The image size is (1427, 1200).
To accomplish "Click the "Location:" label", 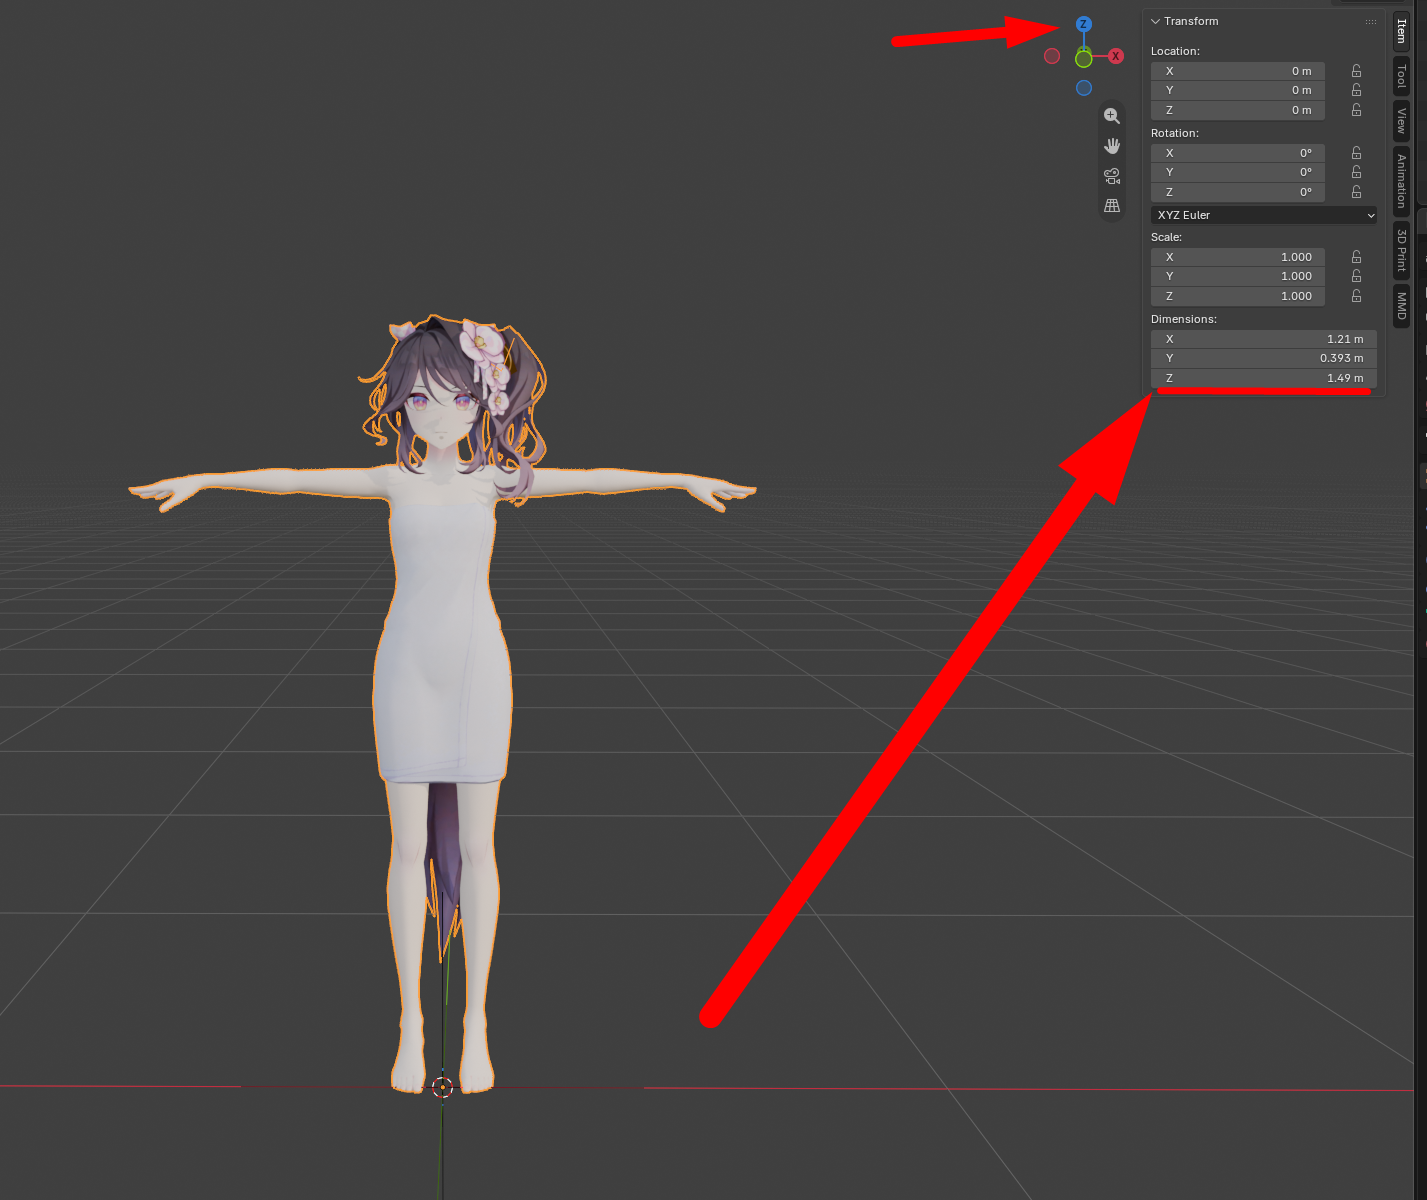I will [1175, 51].
